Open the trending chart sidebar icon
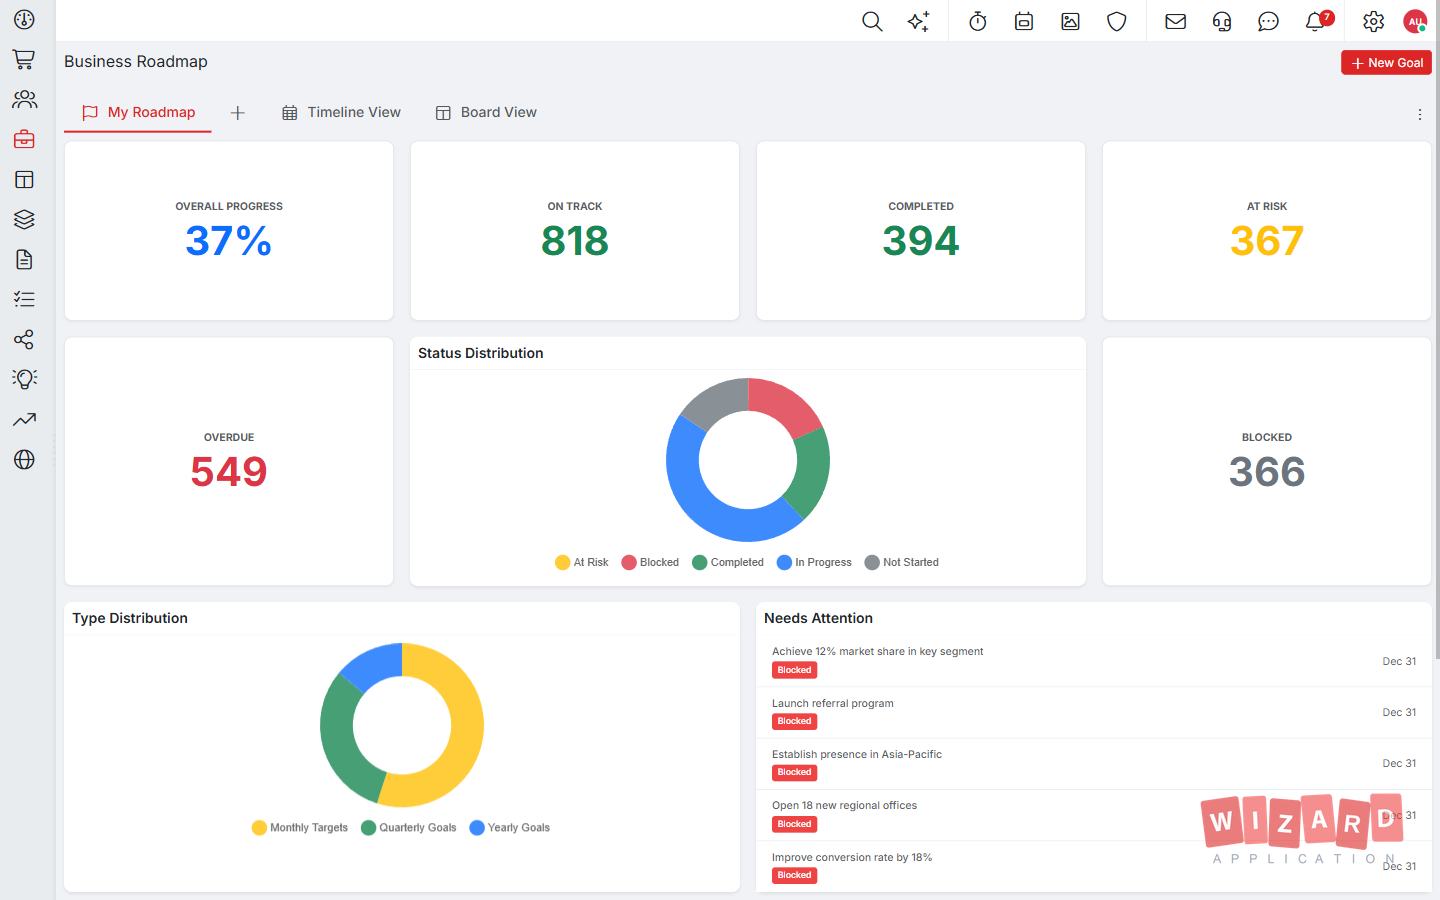Screen dimensions: 1440x900 click(x=24, y=420)
